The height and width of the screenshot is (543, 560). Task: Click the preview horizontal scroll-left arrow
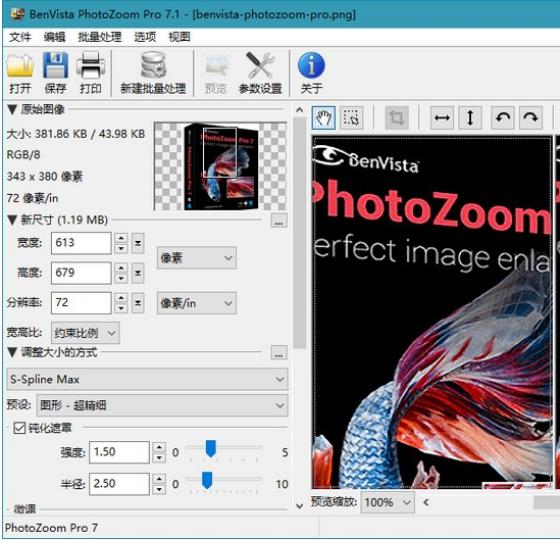(426, 503)
